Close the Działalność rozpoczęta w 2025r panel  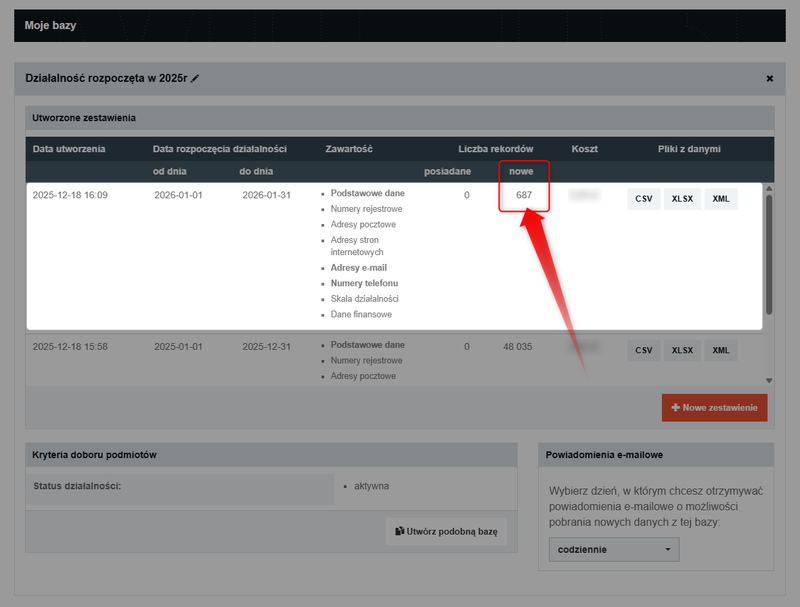click(770, 78)
